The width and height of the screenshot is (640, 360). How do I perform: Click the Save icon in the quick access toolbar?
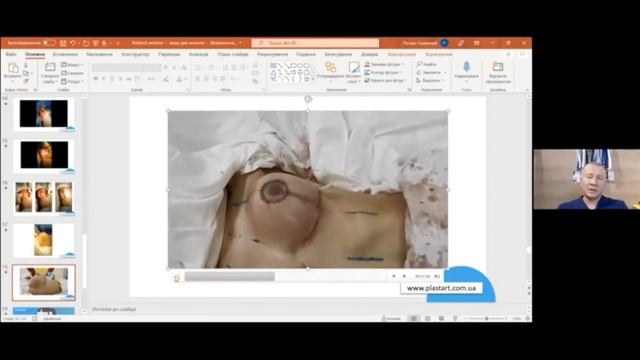tap(63, 43)
